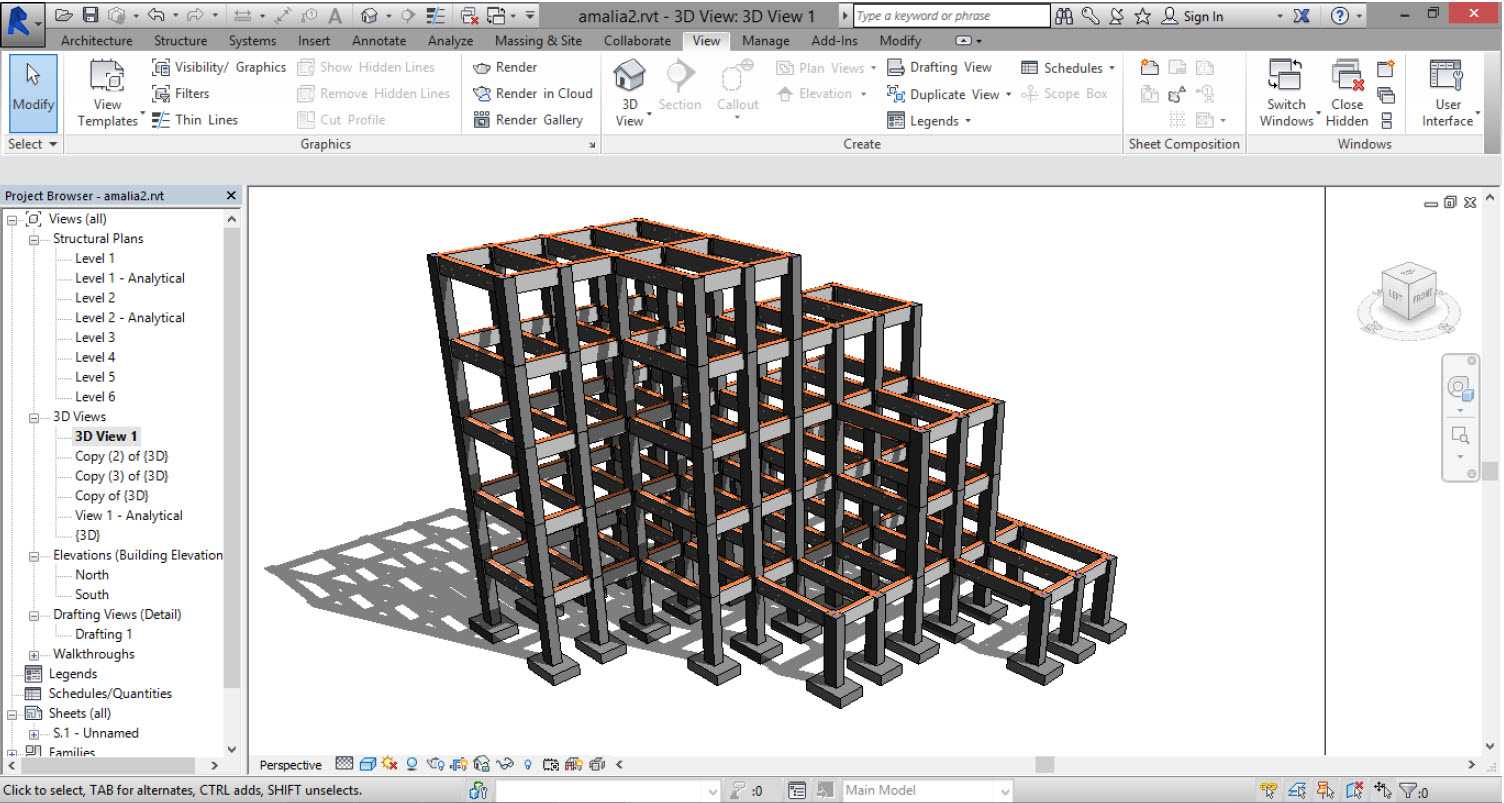Click Sign In link
This screenshot has width=1504, height=803.
point(1203,16)
